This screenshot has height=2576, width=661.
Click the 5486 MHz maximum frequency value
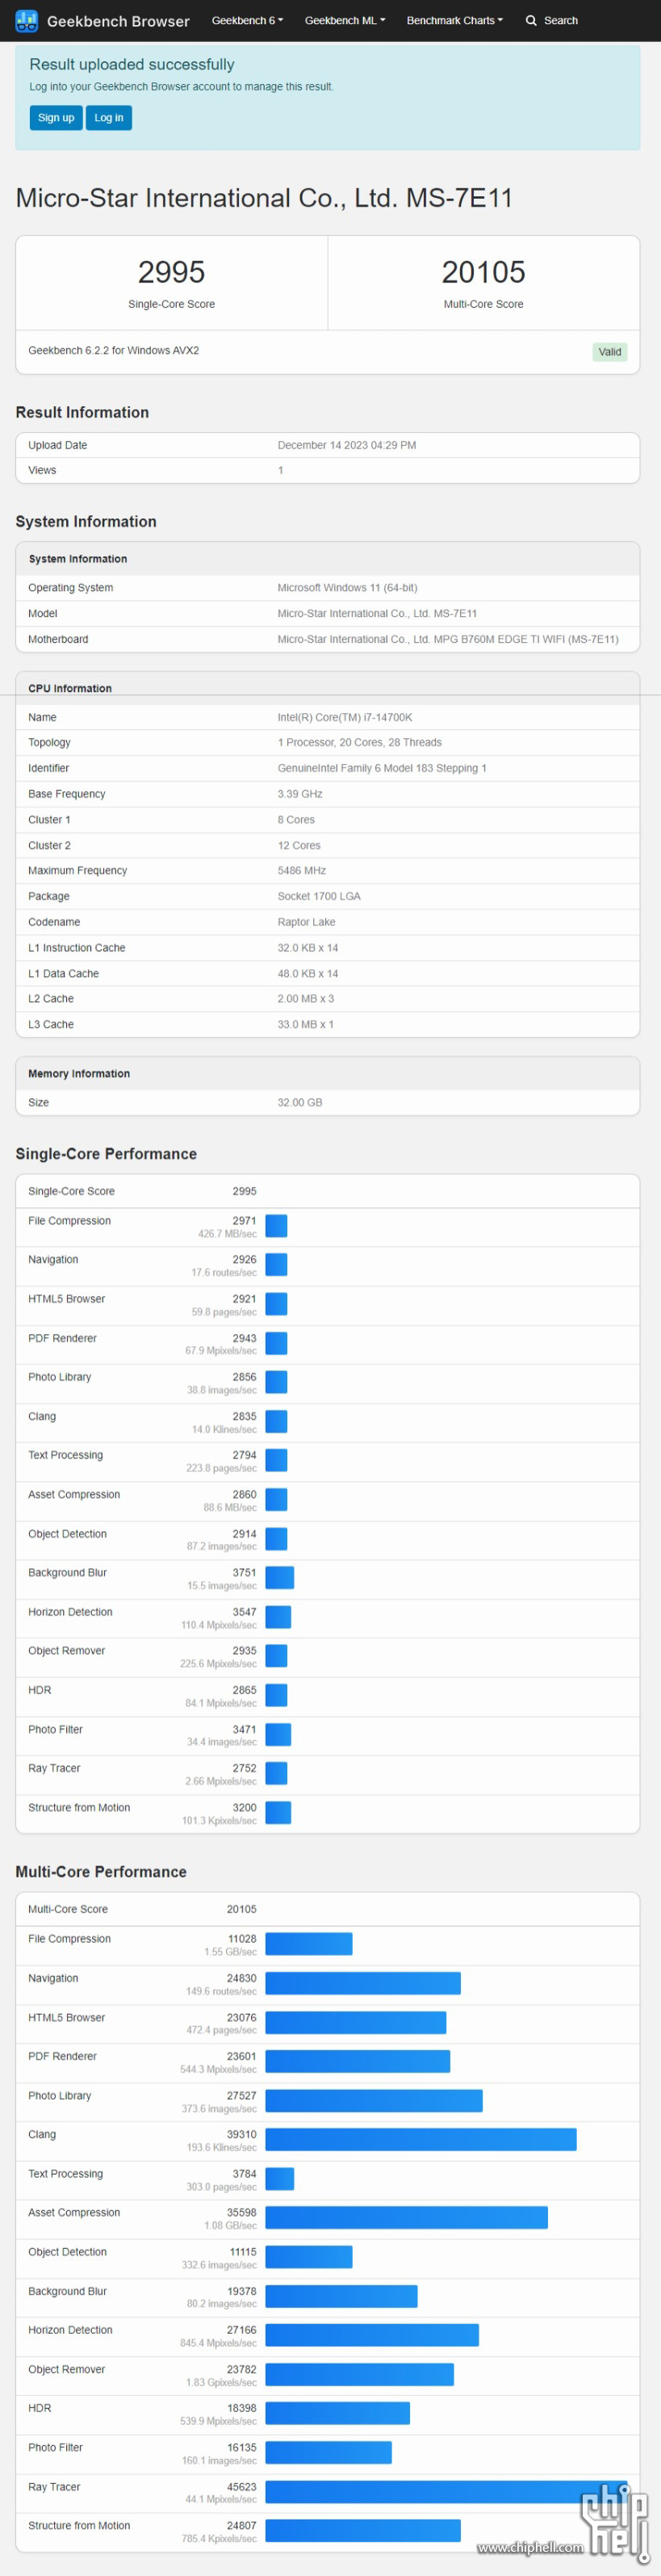click(x=302, y=871)
